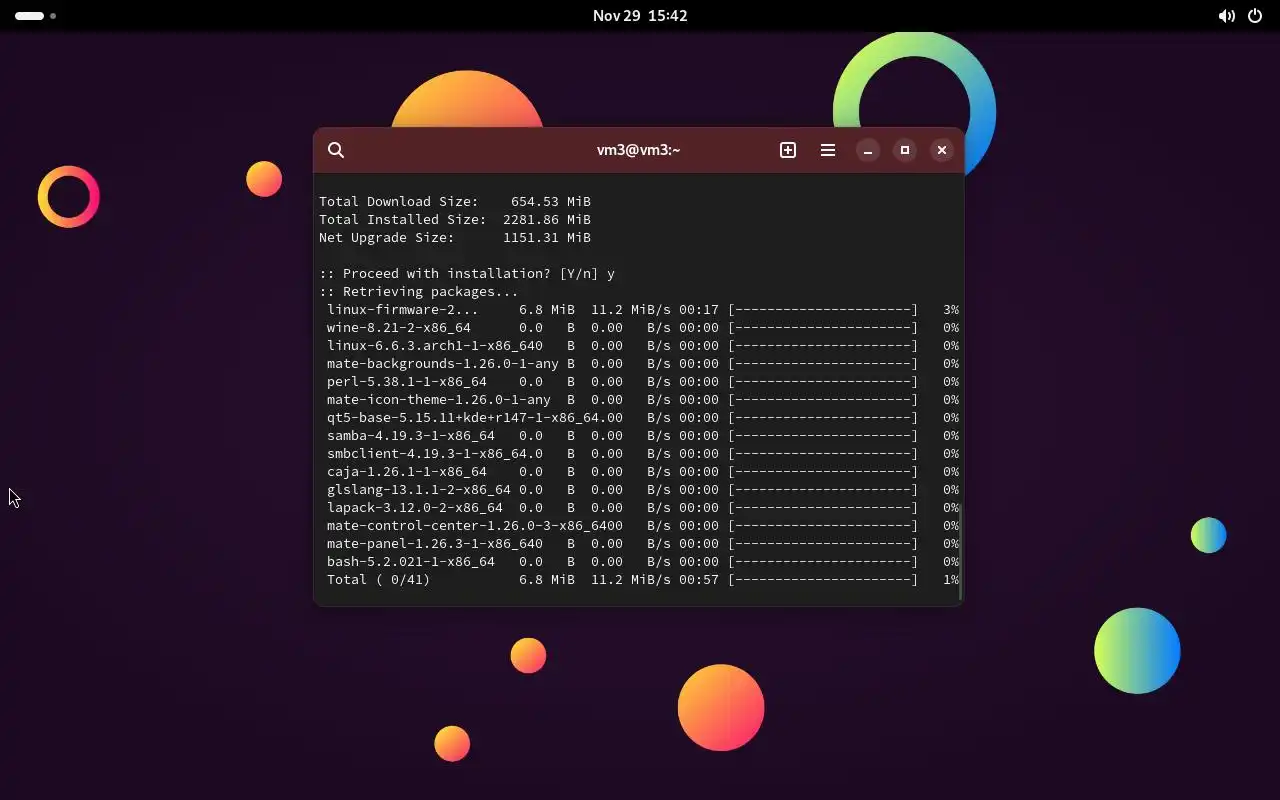Minimize the vm3@vm3 terminal window
The width and height of the screenshot is (1280, 800).
click(868, 150)
